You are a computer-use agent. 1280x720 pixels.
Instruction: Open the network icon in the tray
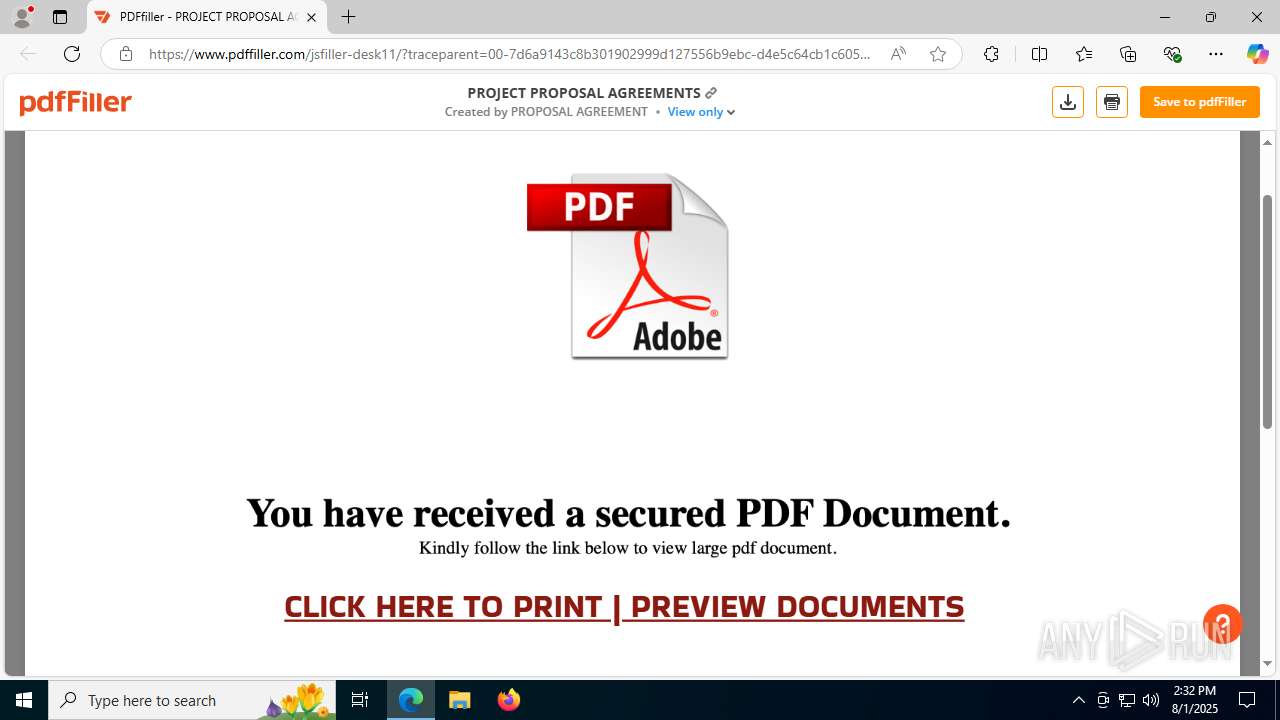point(1127,700)
